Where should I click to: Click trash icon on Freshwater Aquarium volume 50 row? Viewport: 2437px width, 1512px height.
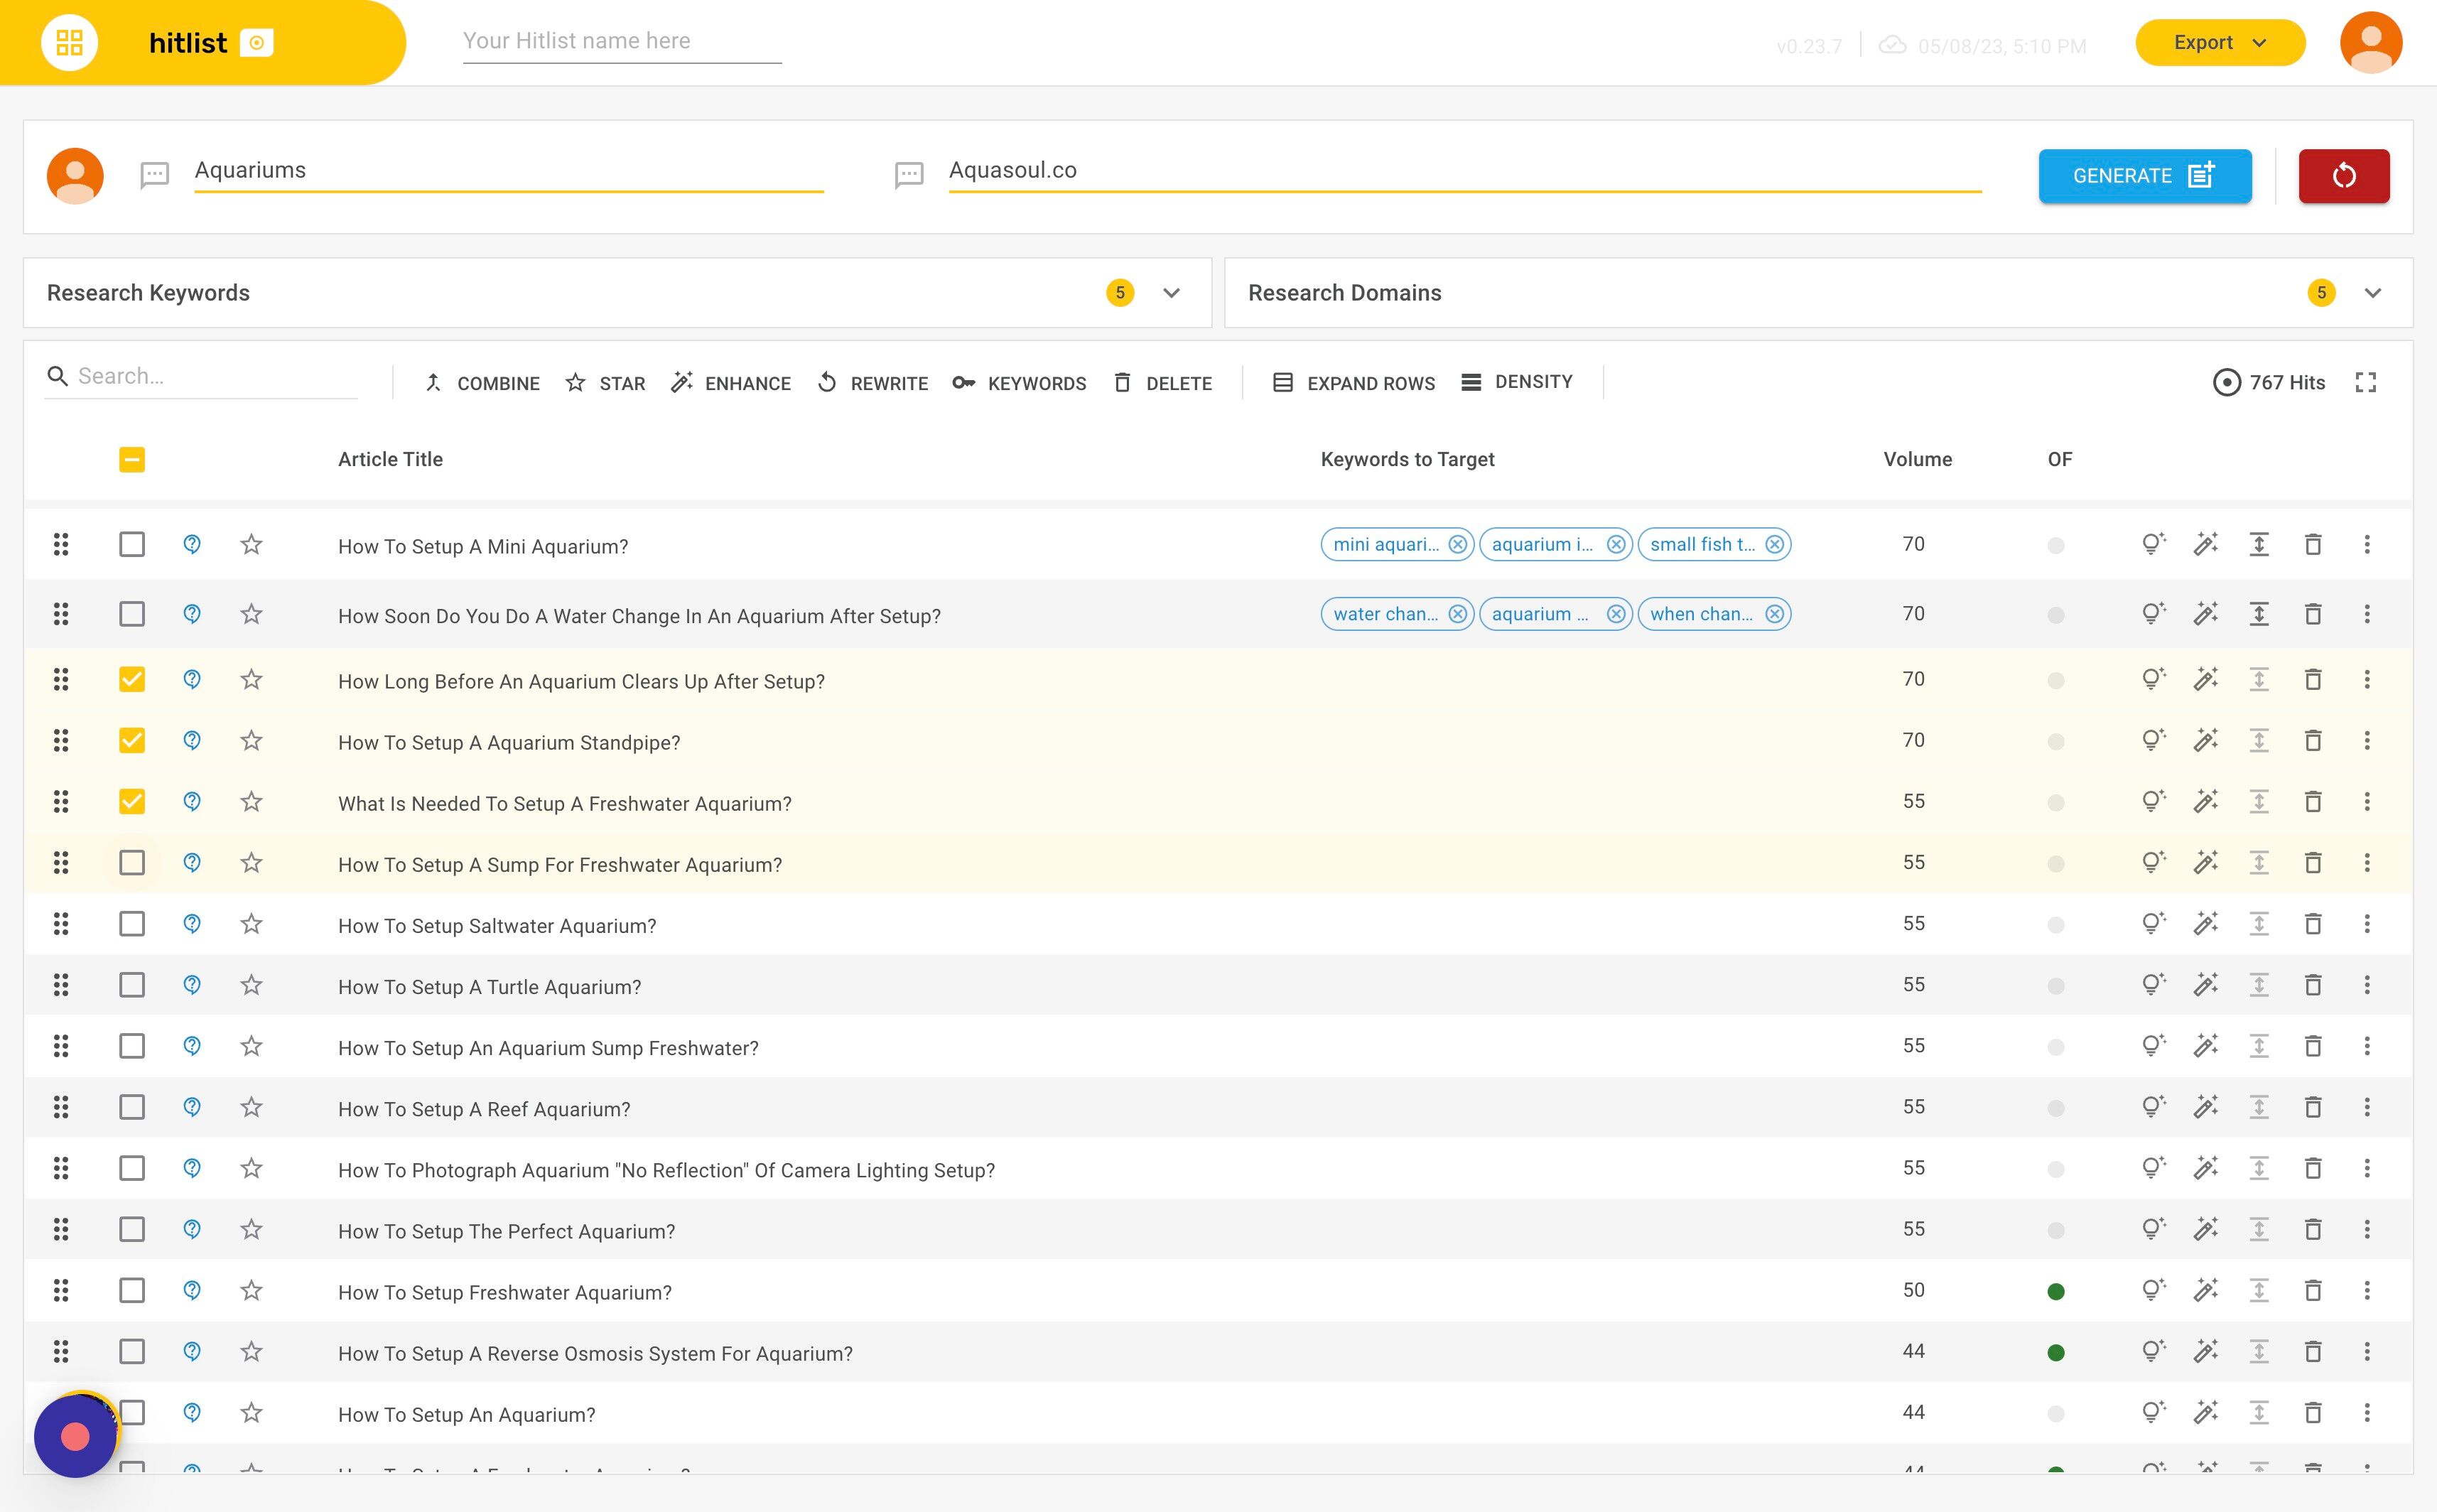point(2312,1290)
